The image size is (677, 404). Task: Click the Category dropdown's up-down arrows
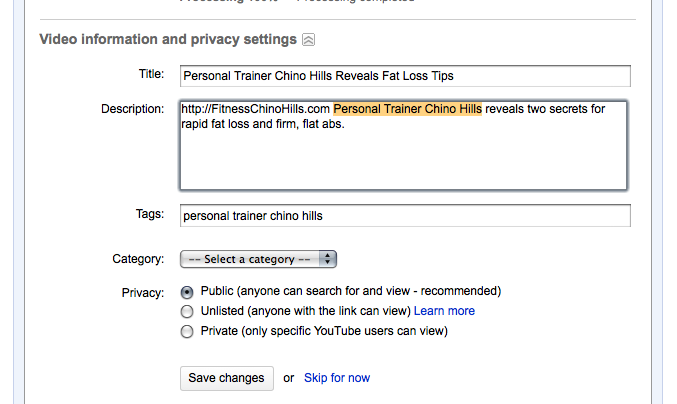[330, 259]
